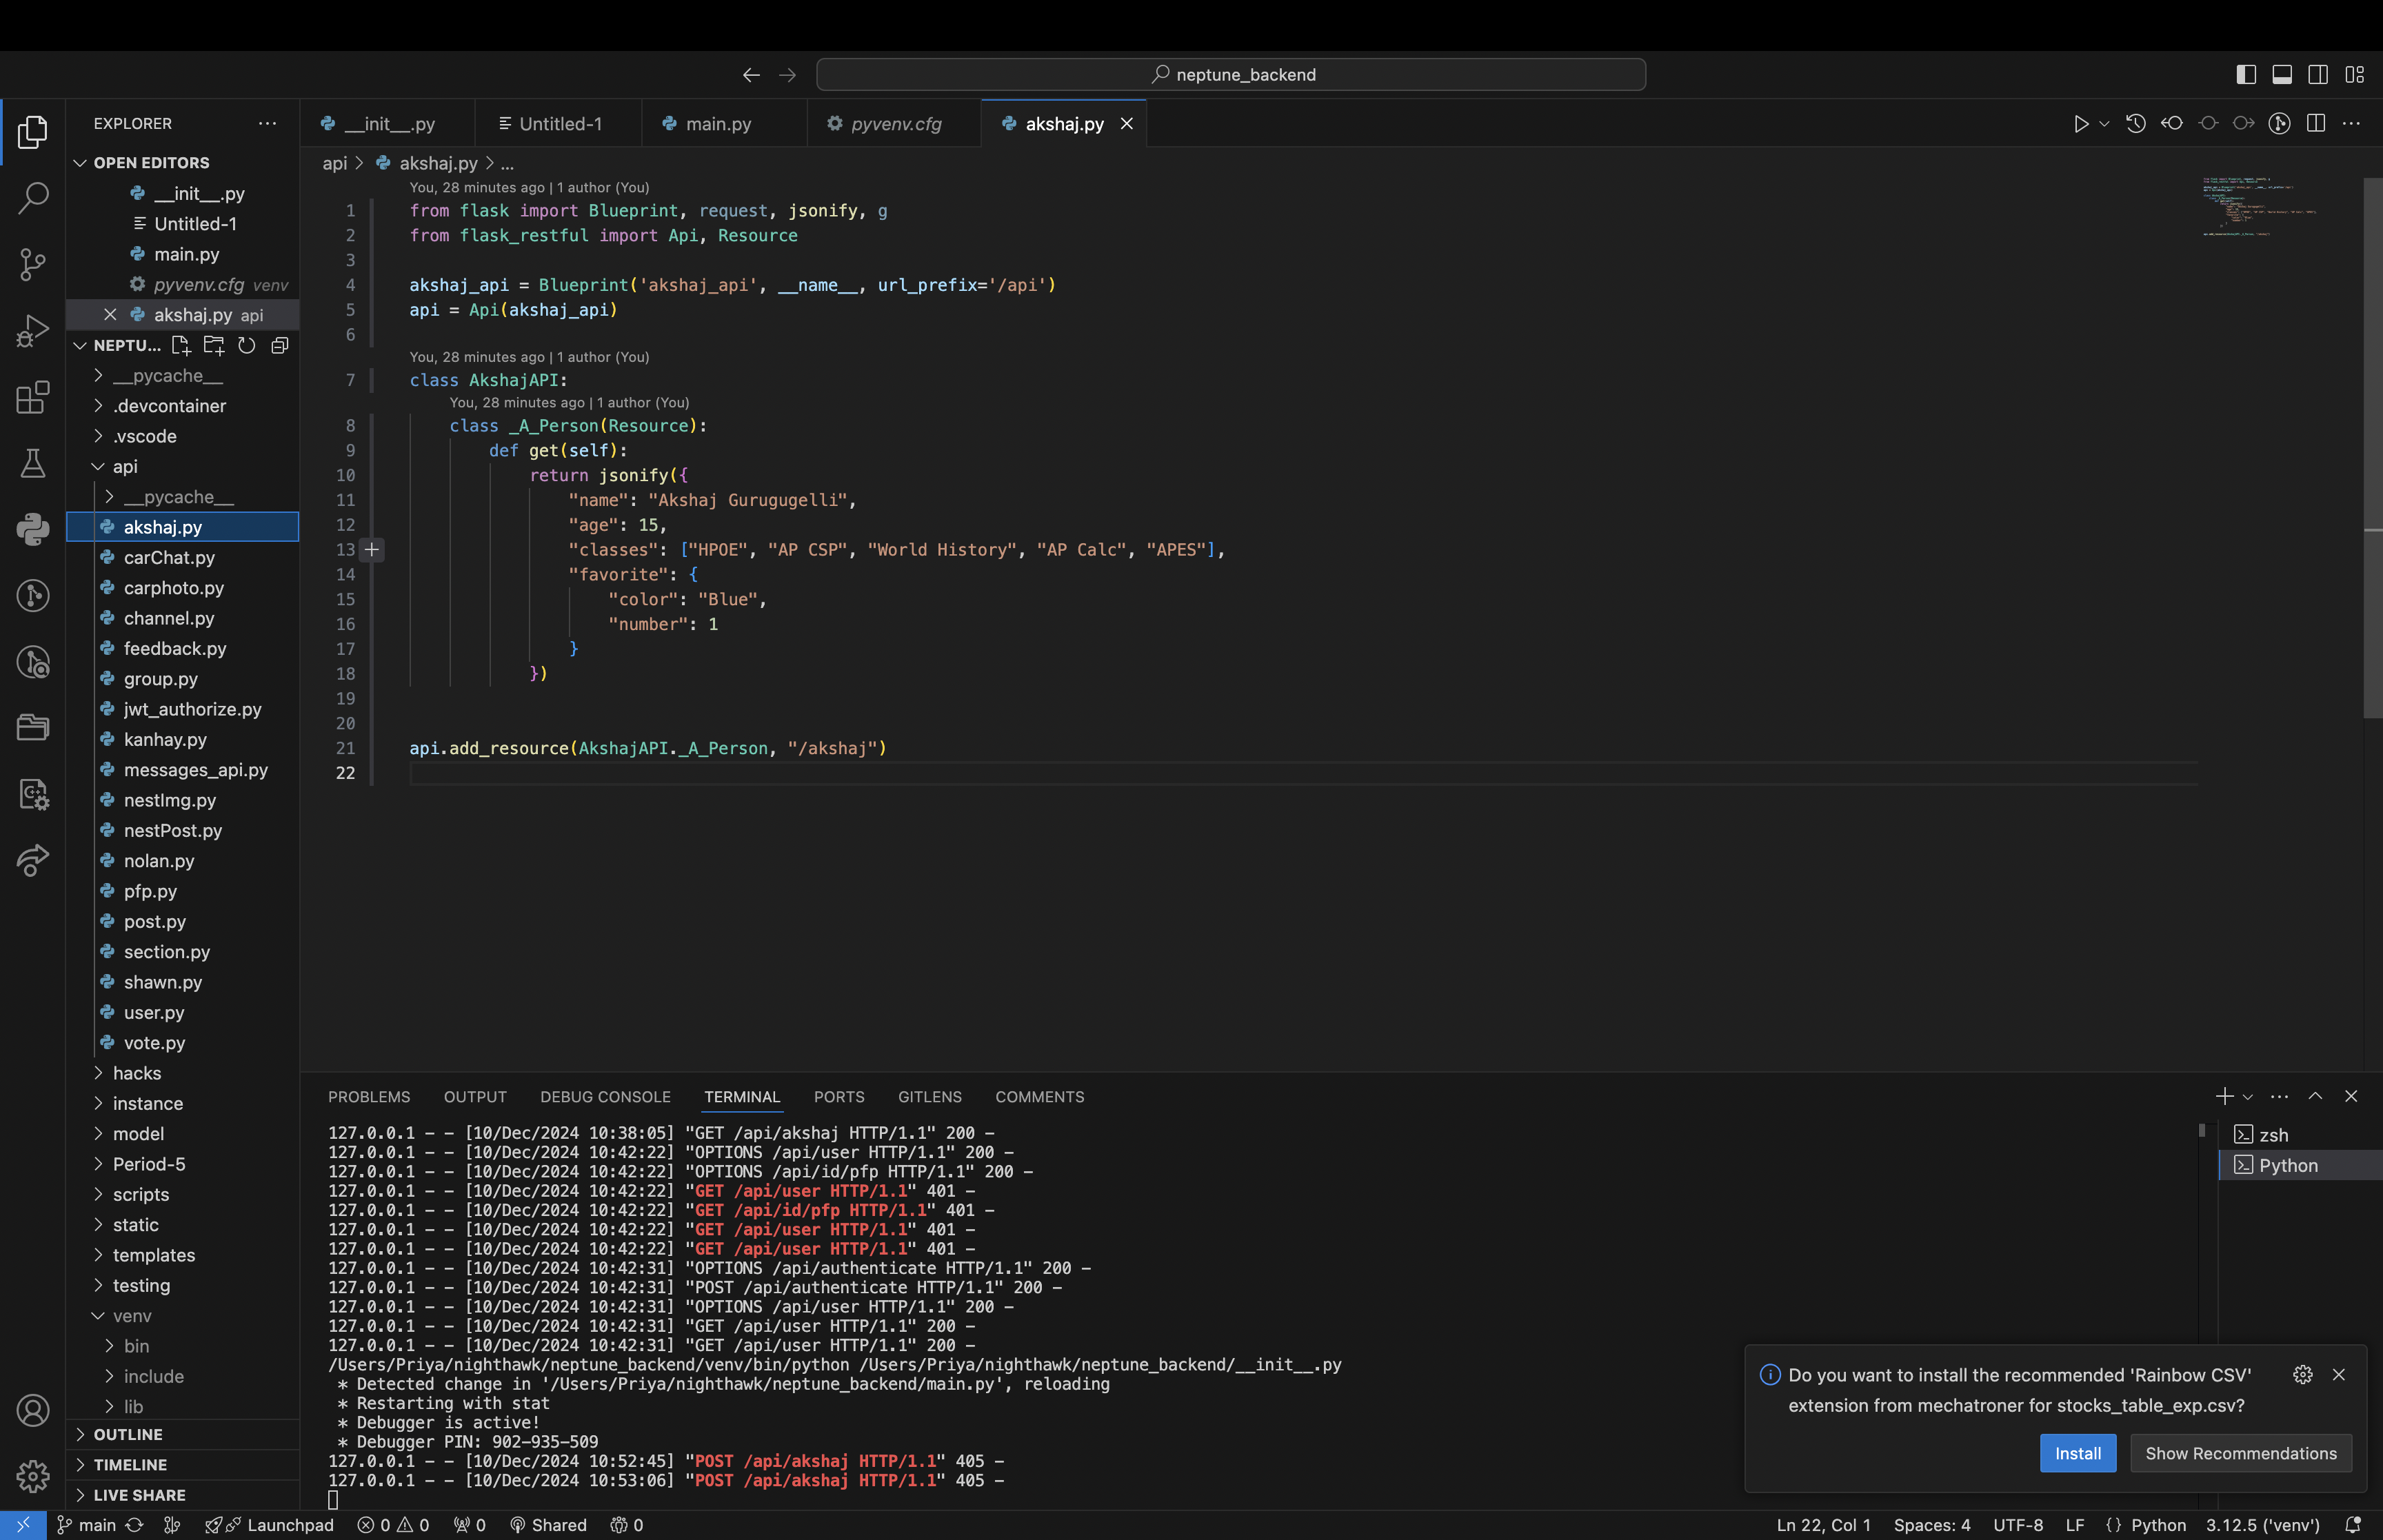The height and width of the screenshot is (1540, 2383).
Task: Click the 3.12.5 ('venv') interpreter
Action: [2262, 1525]
